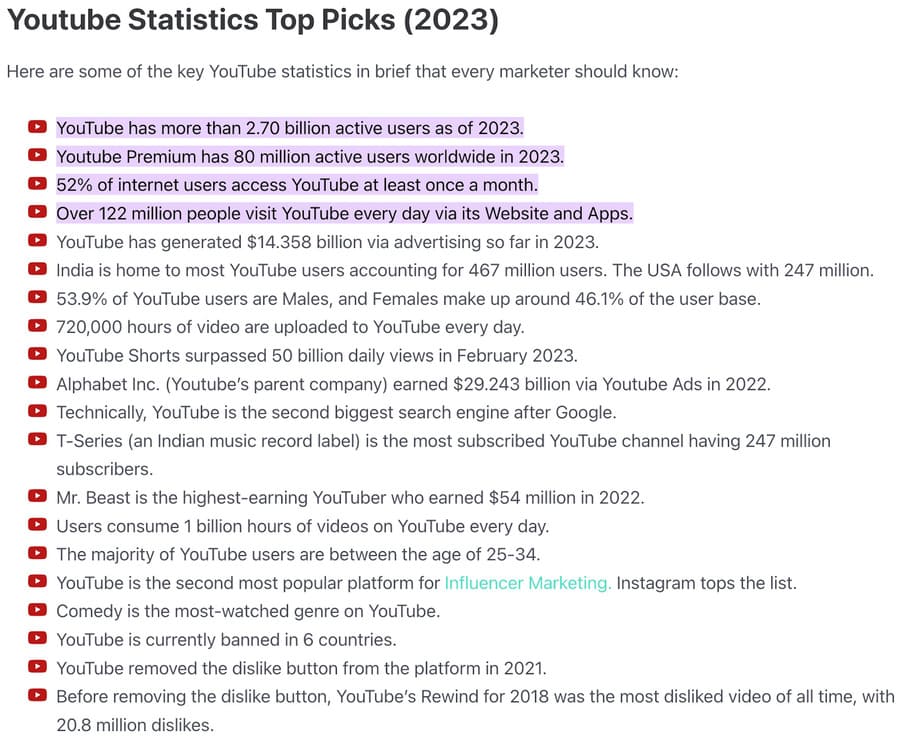Click the YouTube icon next to the India users line
The image size is (900, 740).
pos(38,269)
